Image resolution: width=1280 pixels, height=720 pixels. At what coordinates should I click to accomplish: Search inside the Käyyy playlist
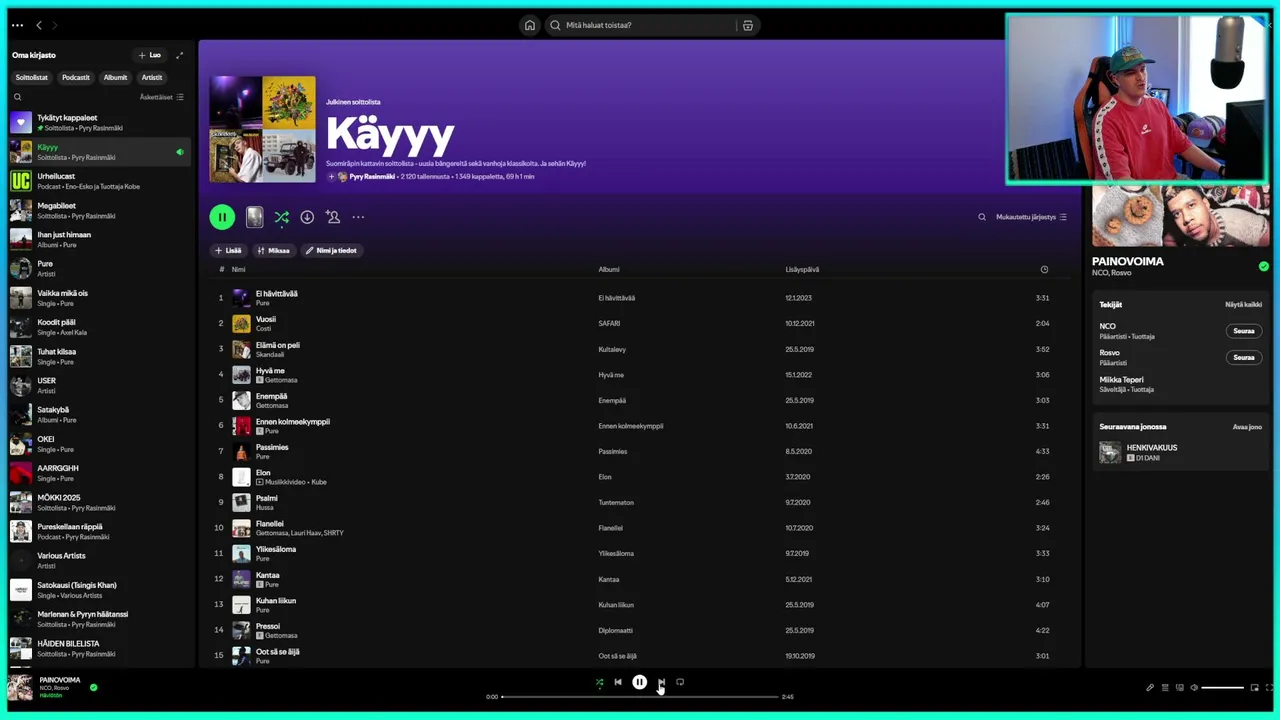tap(982, 217)
